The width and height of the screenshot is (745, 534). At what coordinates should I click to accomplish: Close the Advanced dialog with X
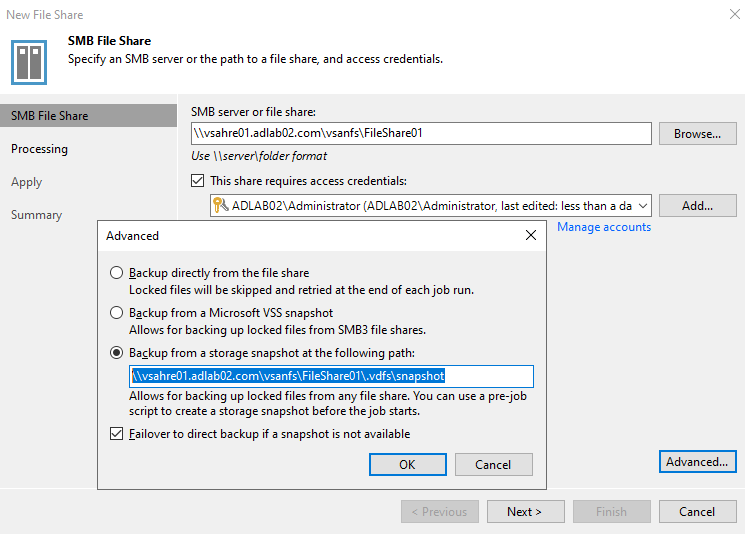531,235
